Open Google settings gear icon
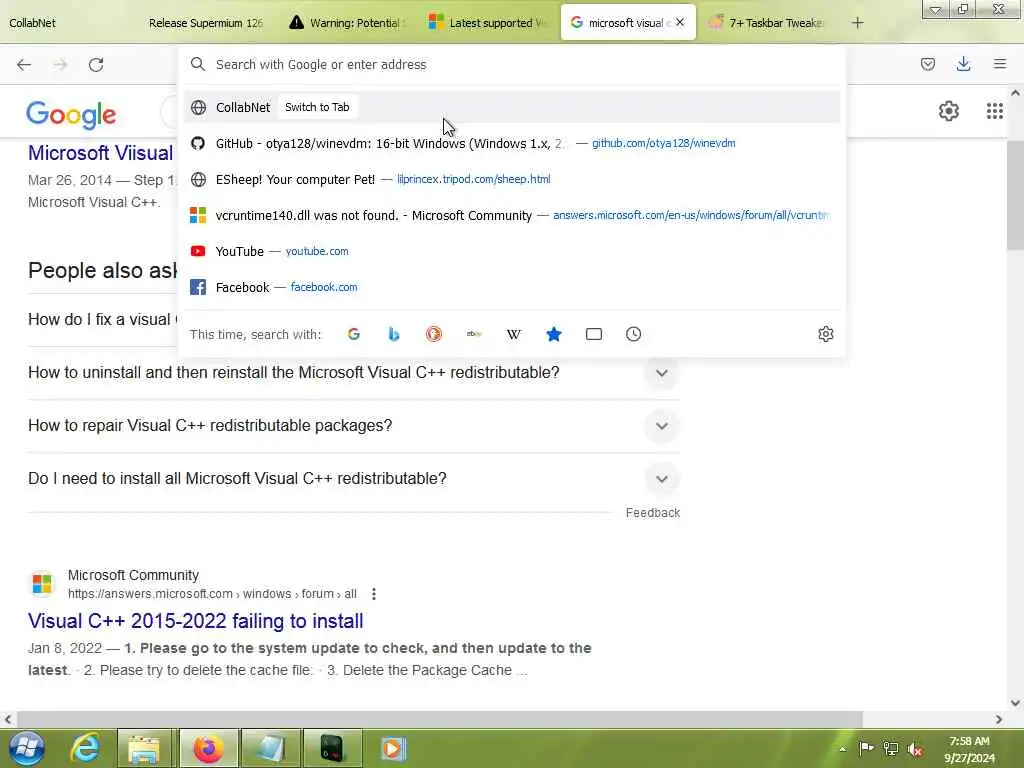The height and width of the screenshot is (768, 1024). click(x=948, y=111)
